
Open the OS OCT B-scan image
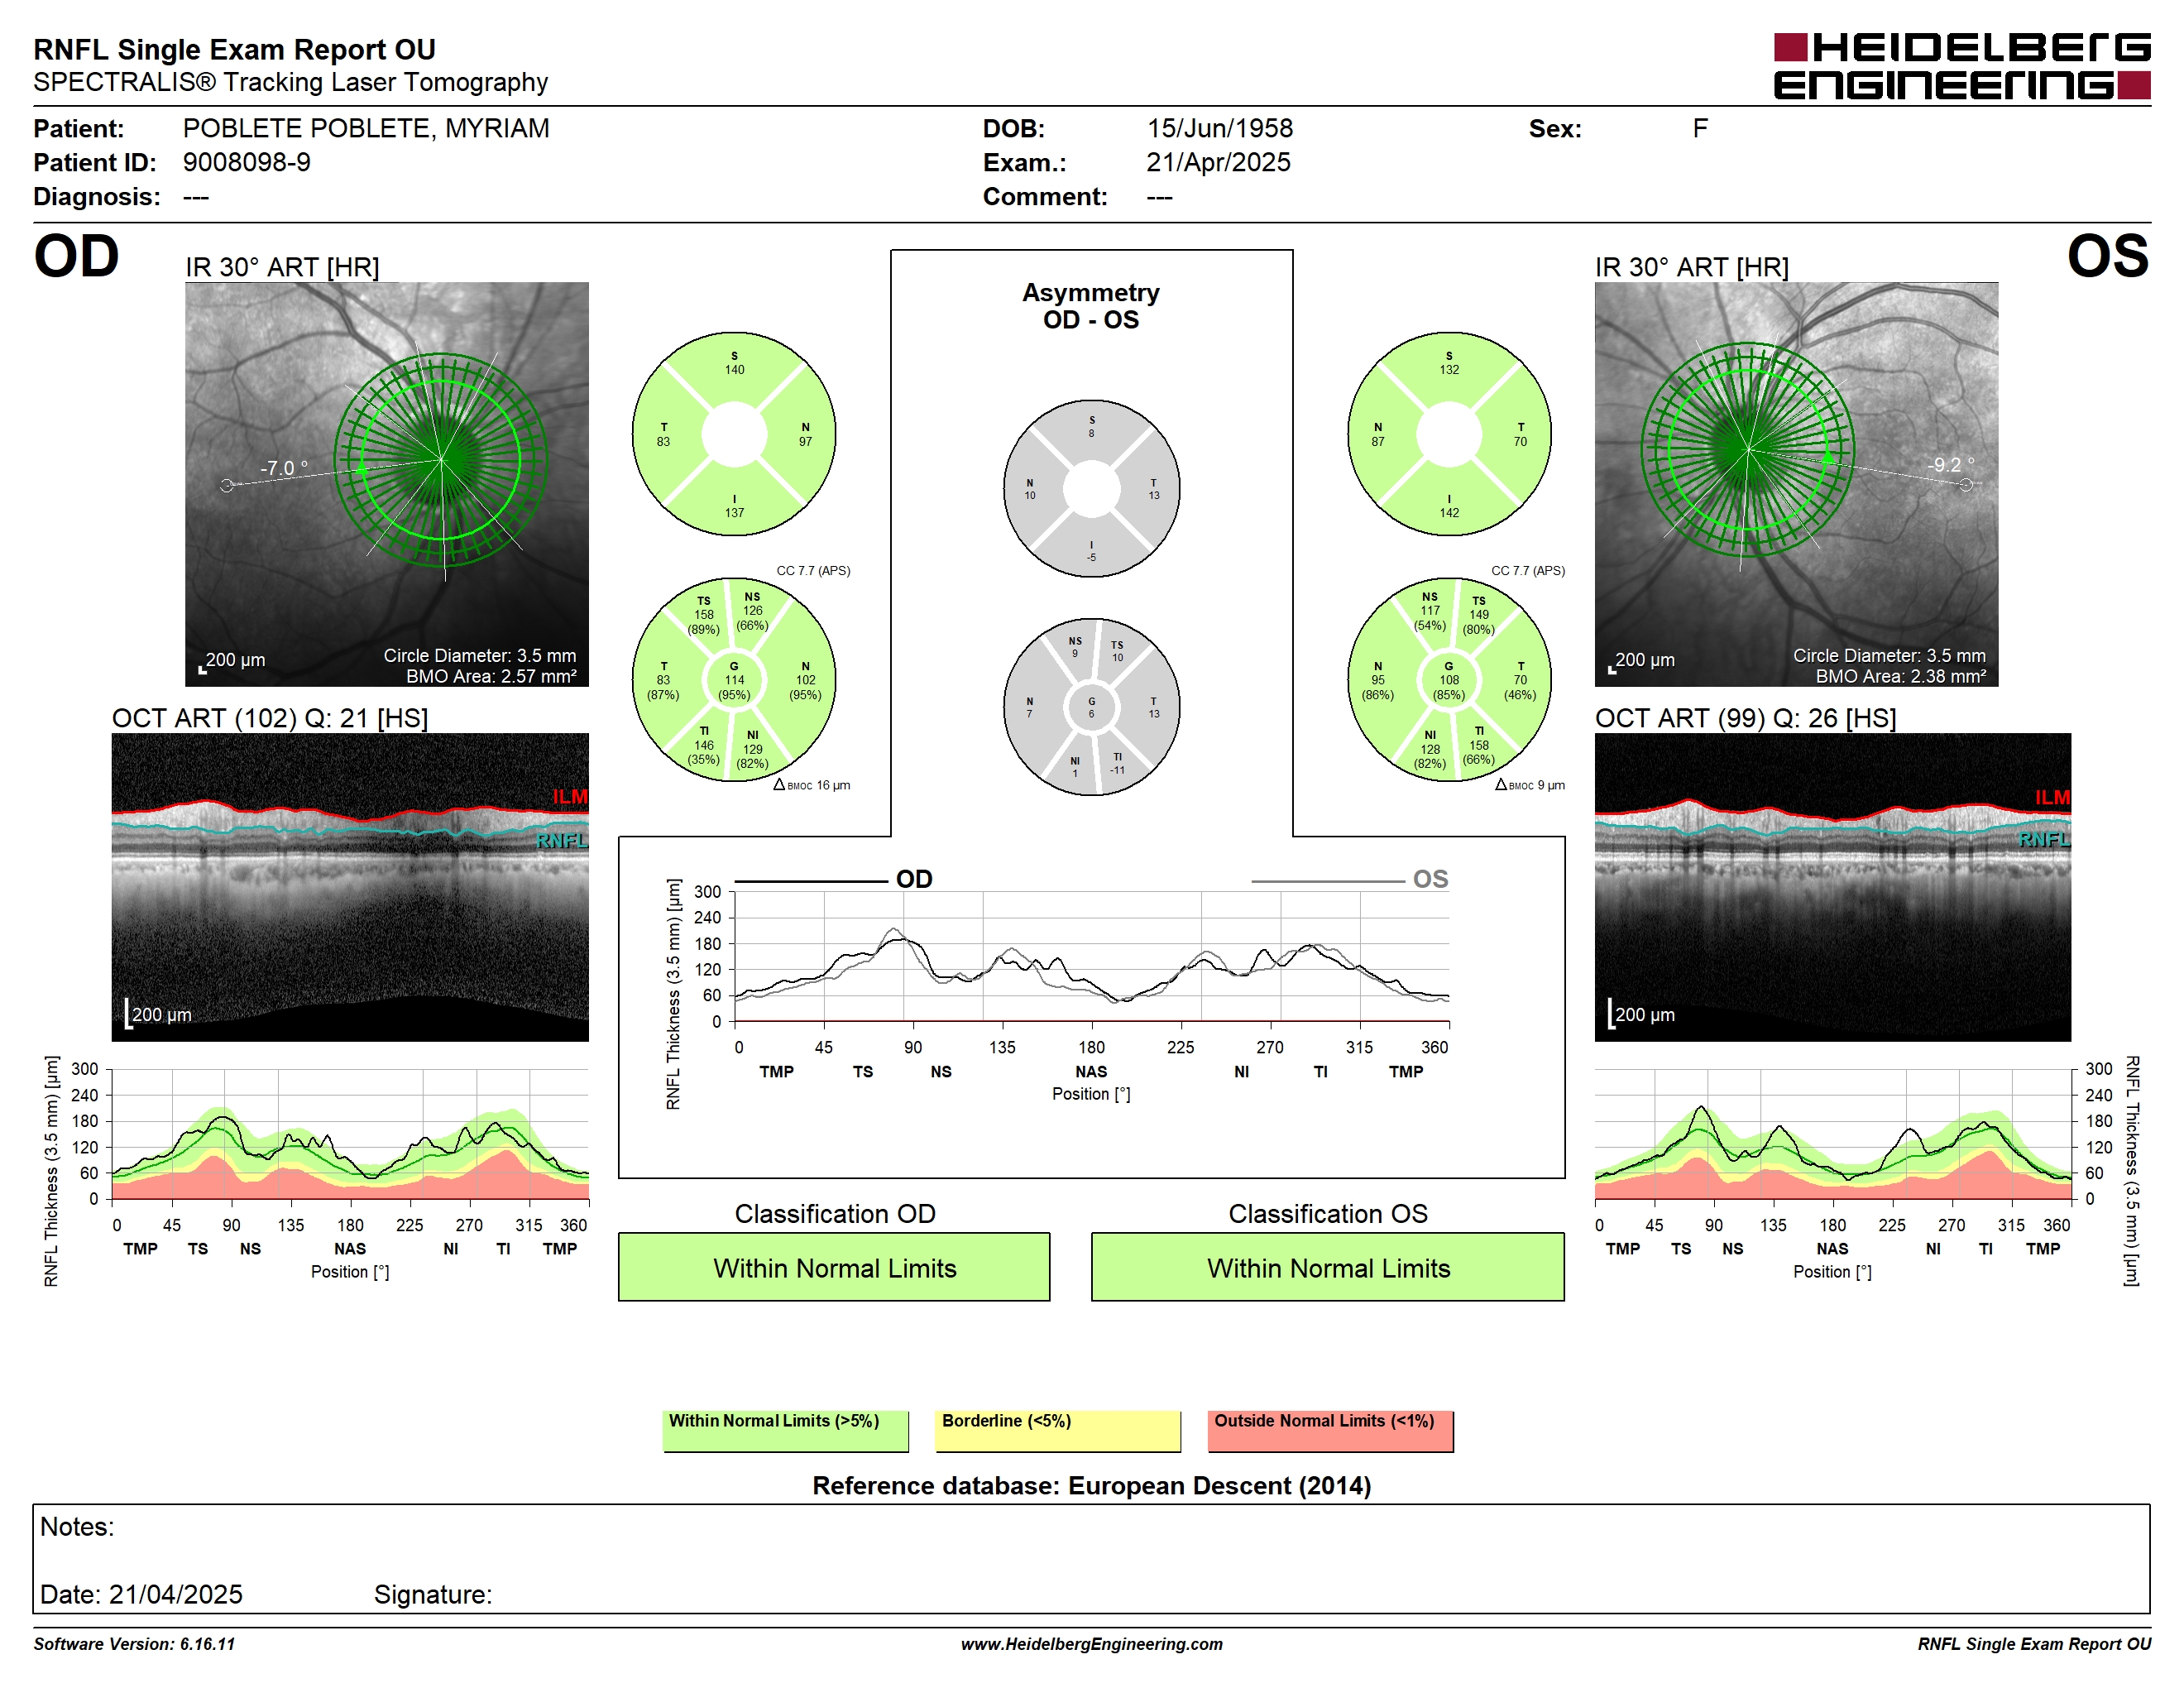click(1832, 887)
